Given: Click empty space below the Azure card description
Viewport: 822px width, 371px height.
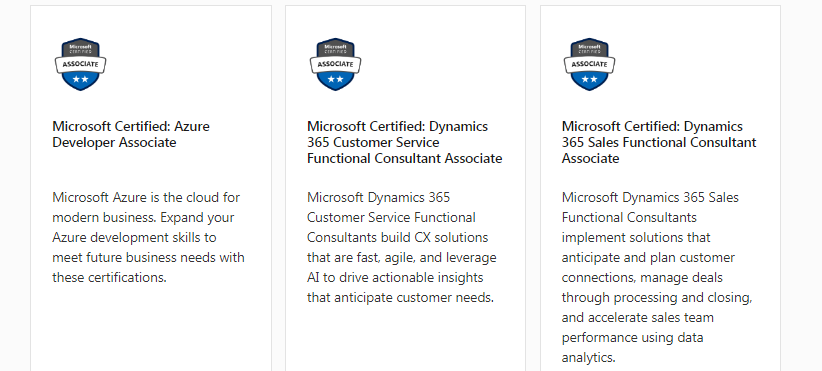Looking at the screenshot, I should pos(151,330).
